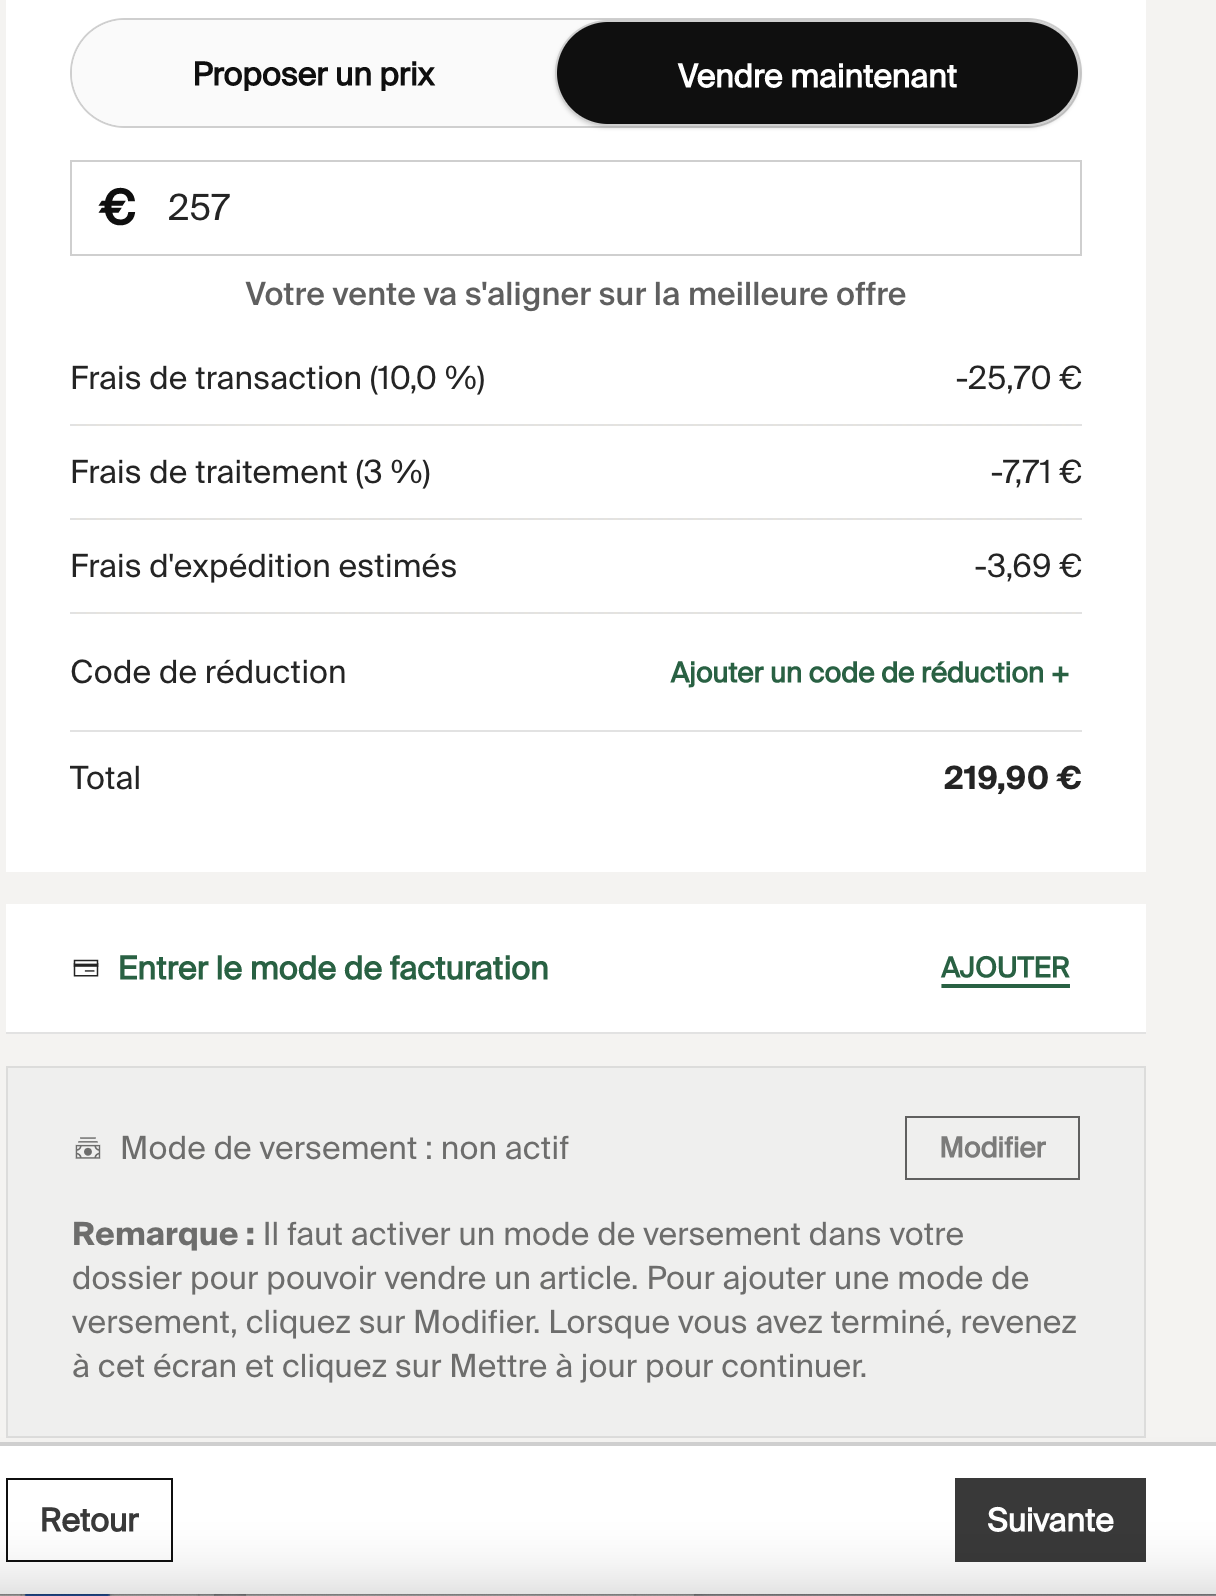The image size is (1216, 1596).
Task: Open Entrer le mode de facturation
Action: click(333, 968)
